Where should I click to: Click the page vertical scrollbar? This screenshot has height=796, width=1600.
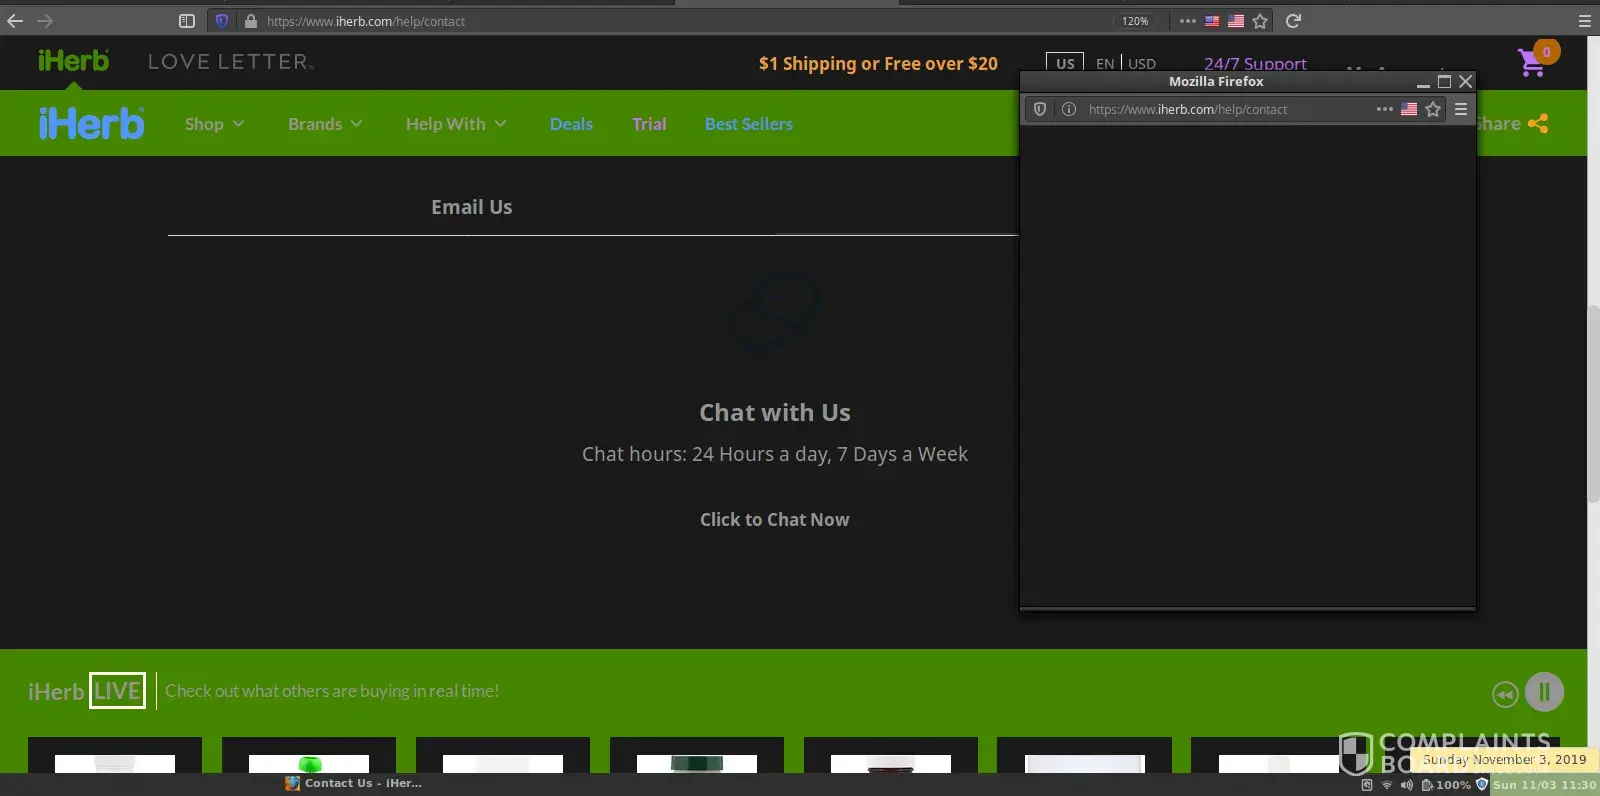coord(1593,403)
